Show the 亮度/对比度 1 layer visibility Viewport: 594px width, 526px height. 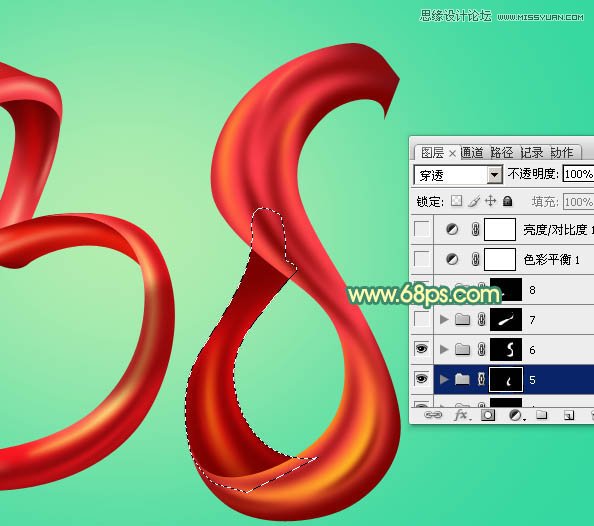tap(422, 229)
